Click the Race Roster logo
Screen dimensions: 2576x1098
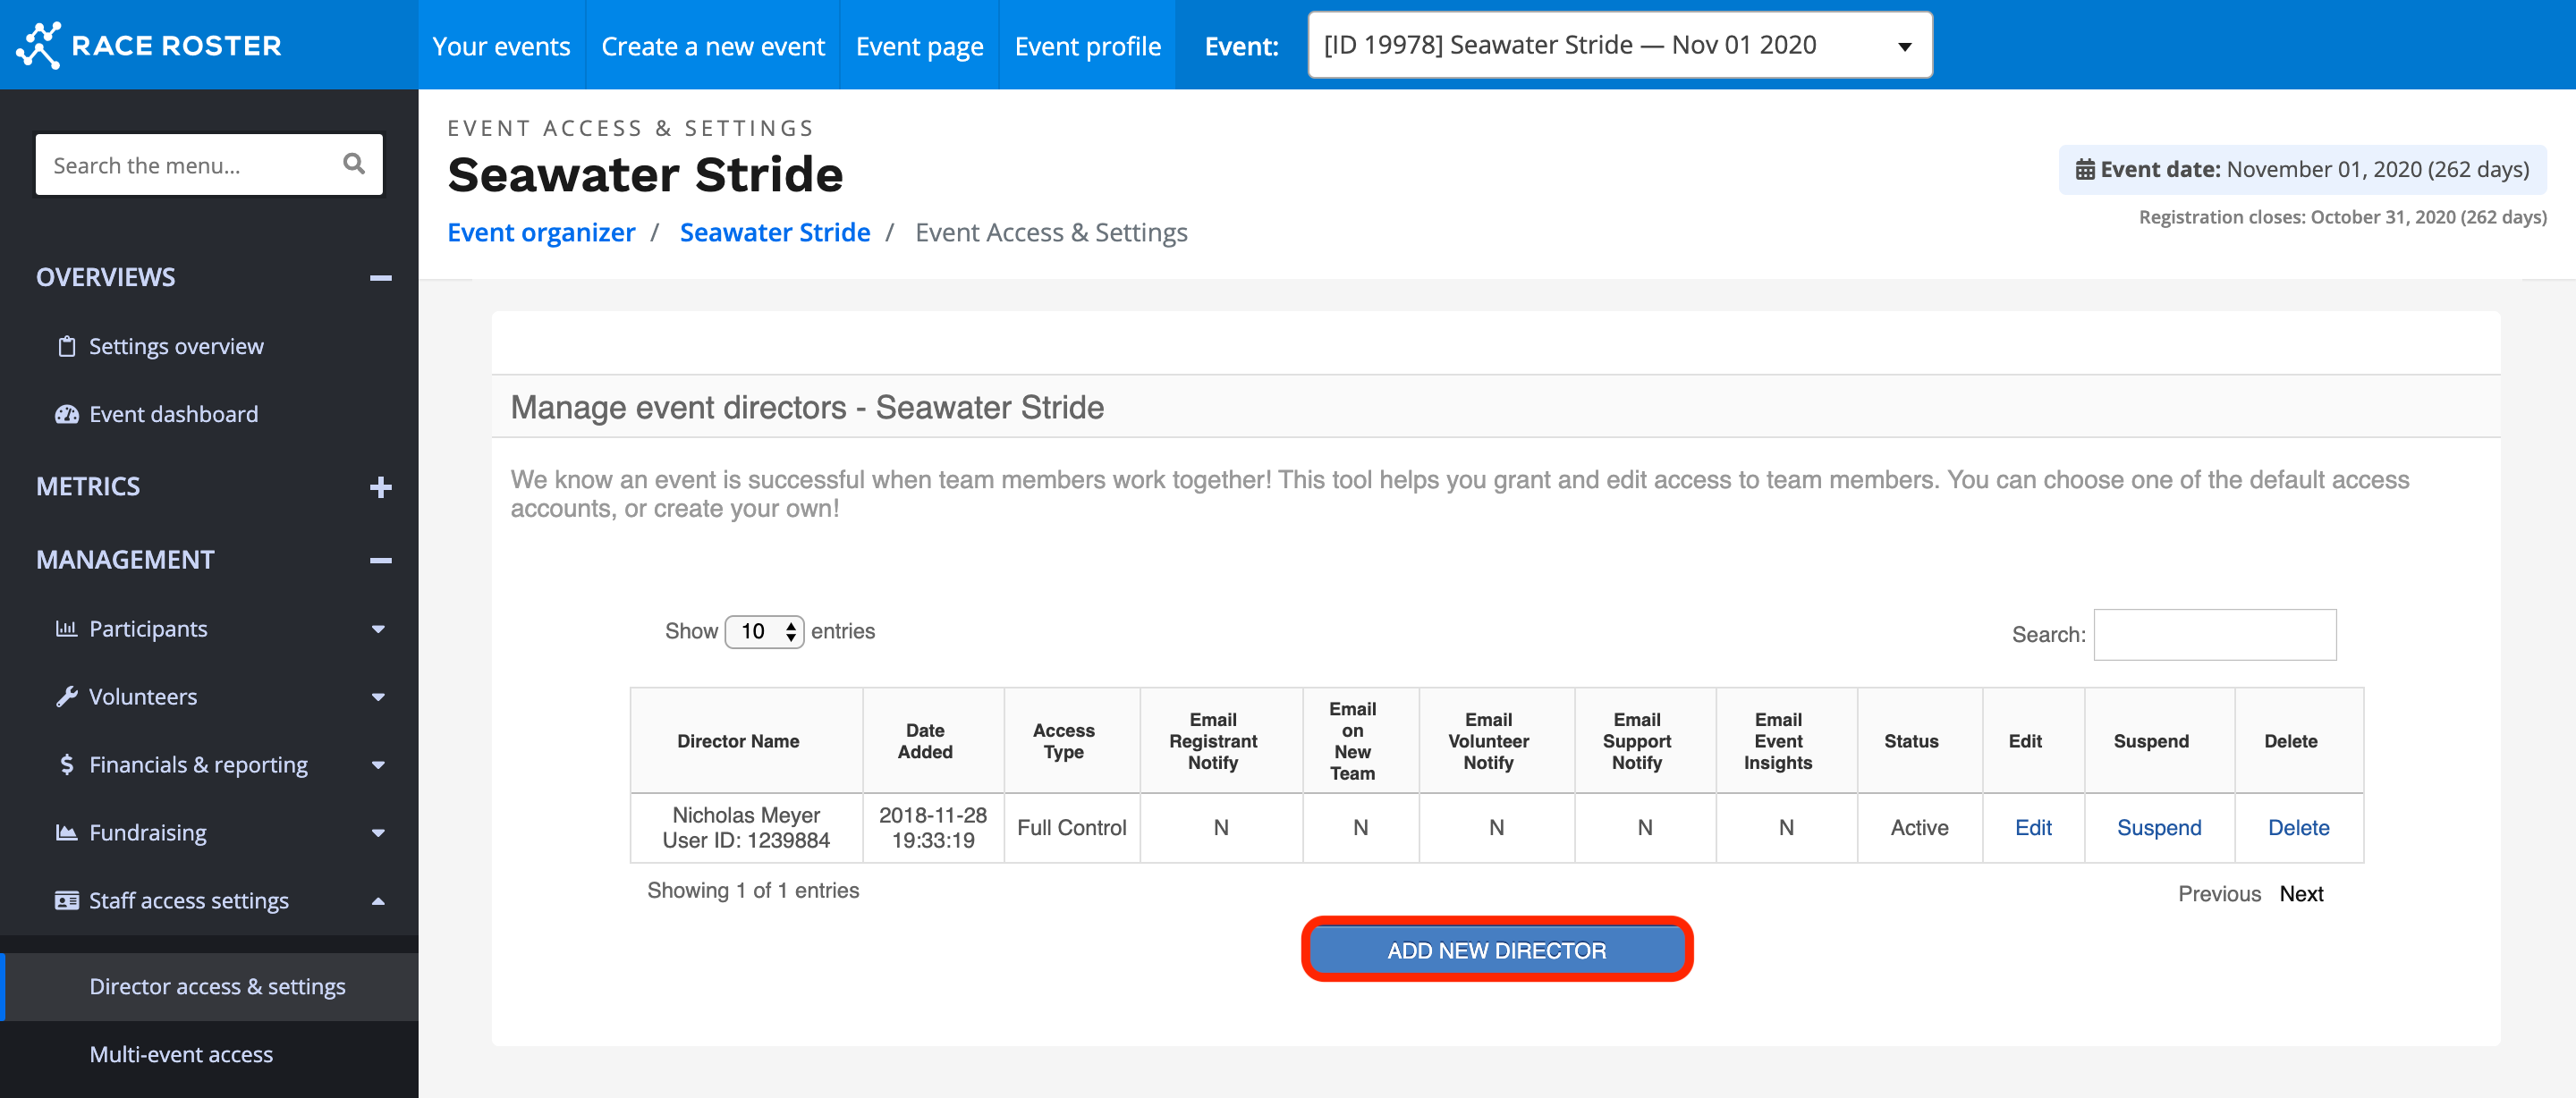click(149, 45)
